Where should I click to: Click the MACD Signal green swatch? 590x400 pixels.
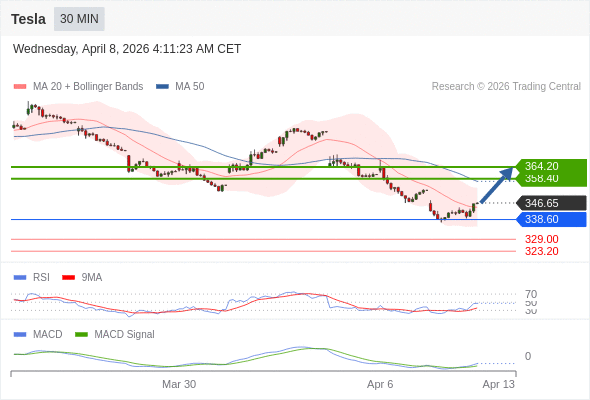[x=81, y=335]
